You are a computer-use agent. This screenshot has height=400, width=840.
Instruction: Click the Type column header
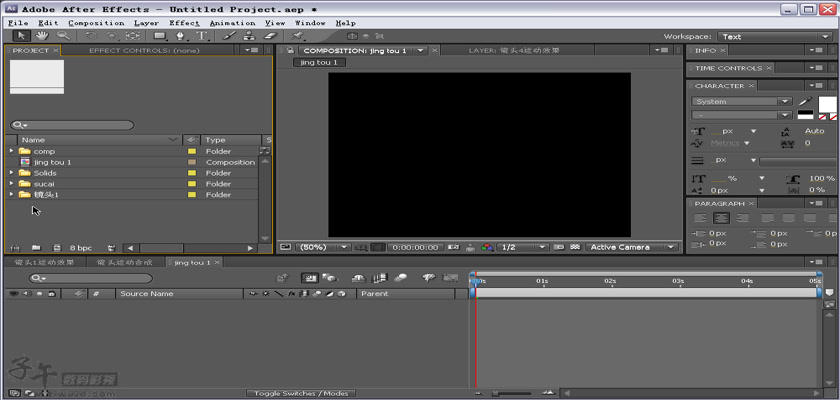[x=229, y=140]
